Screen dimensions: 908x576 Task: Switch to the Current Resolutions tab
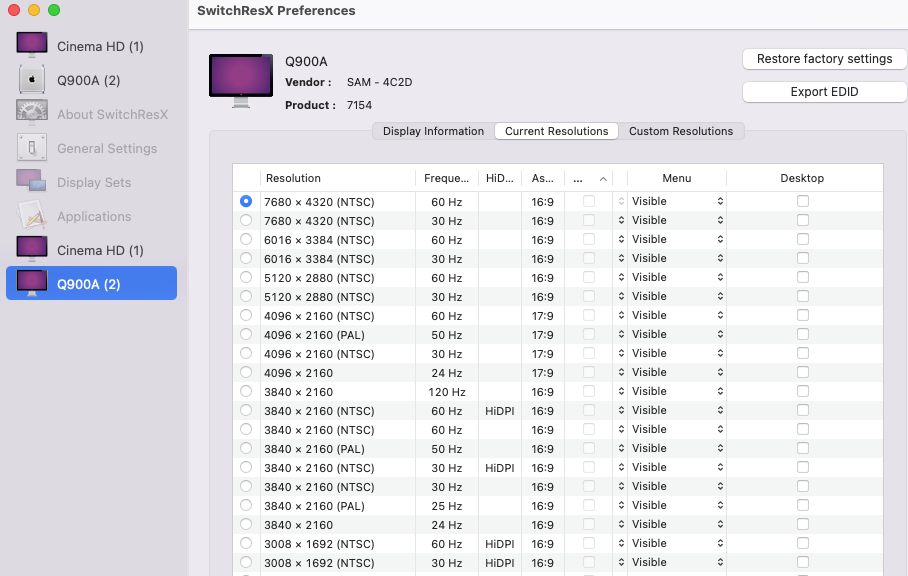556,131
